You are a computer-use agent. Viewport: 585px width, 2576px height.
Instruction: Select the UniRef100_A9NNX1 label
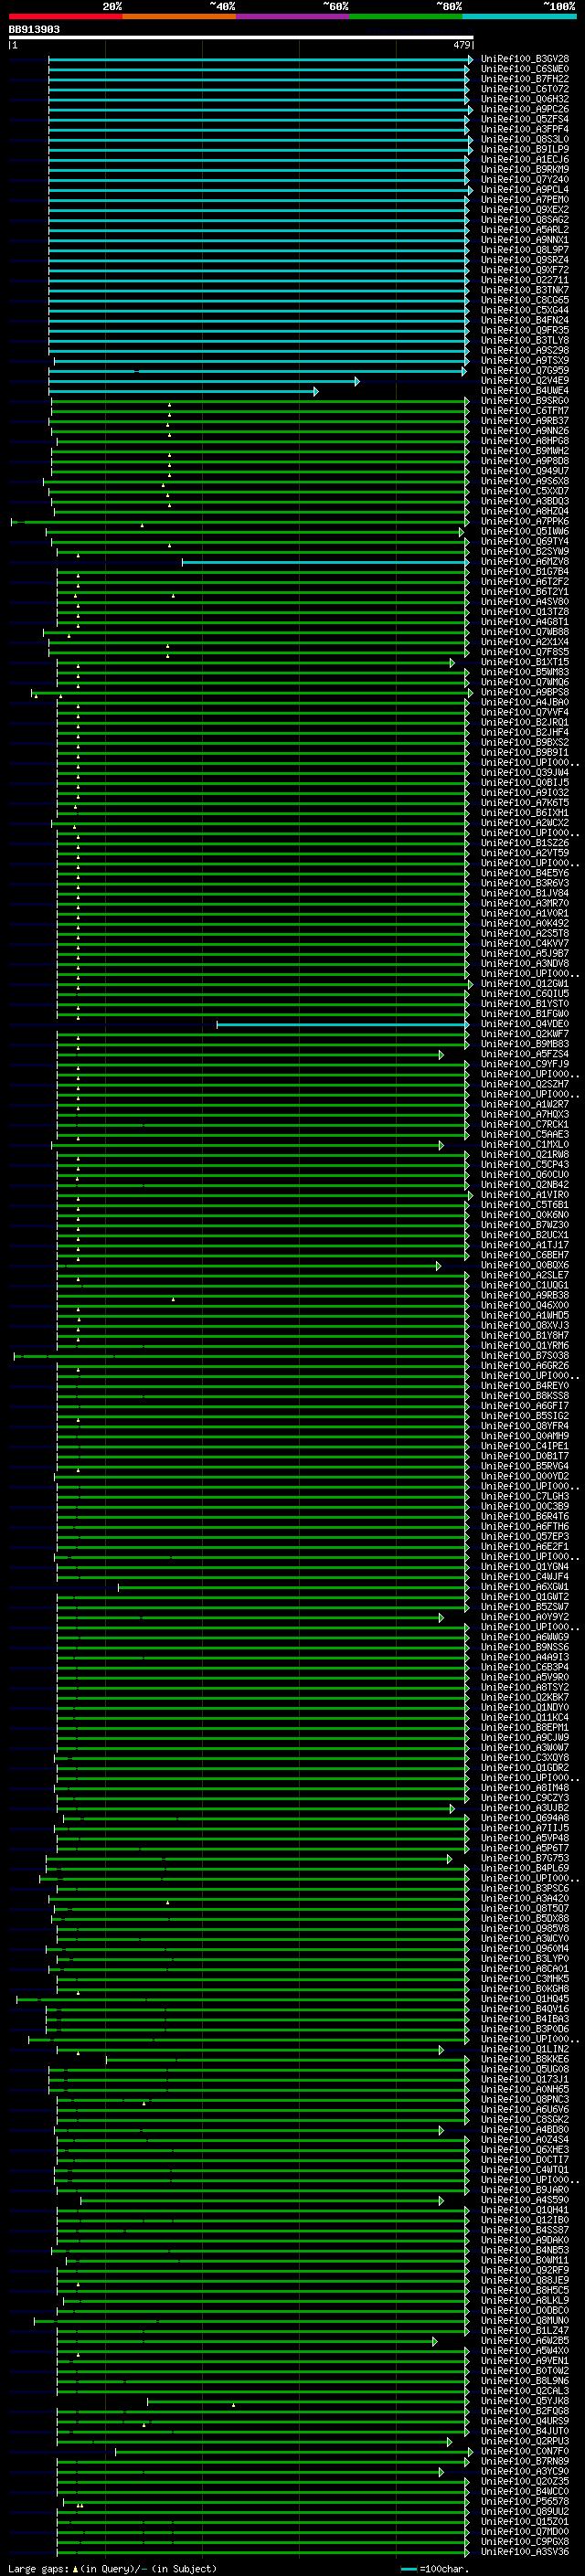[525, 240]
